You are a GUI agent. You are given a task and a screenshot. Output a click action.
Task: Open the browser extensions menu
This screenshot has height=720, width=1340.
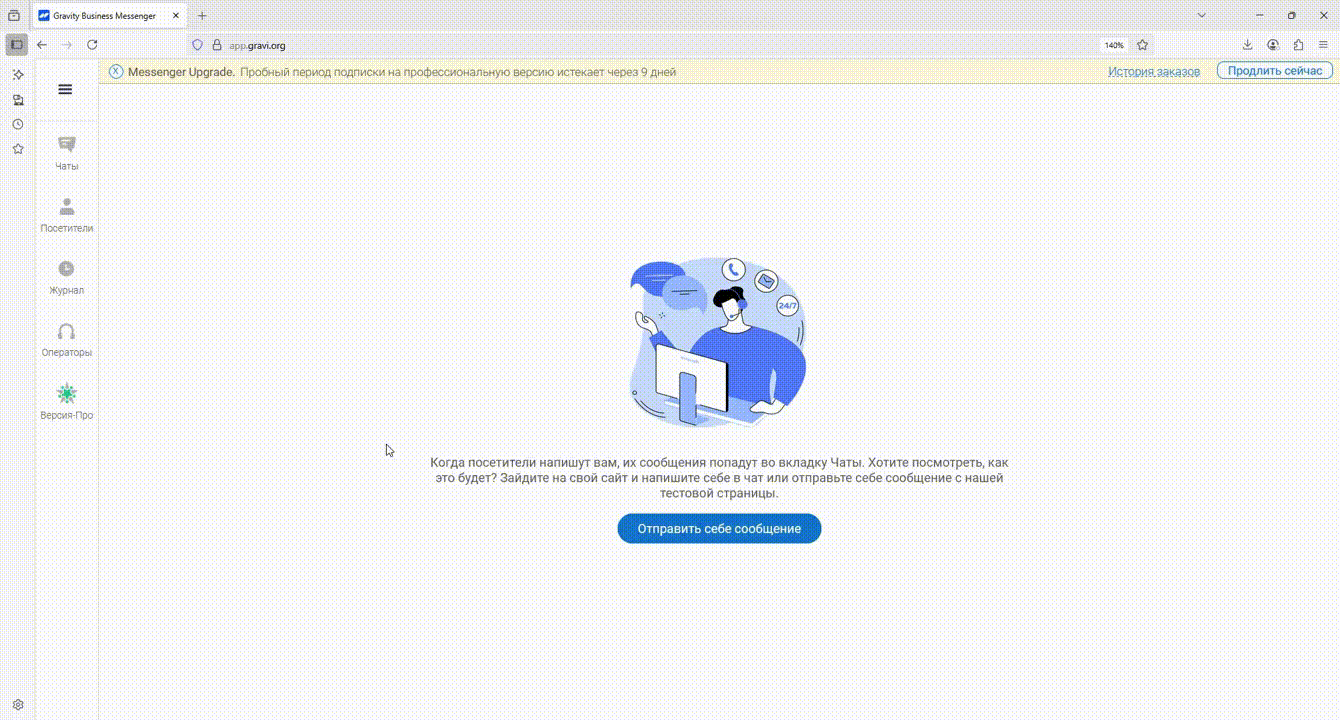(1298, 45)
